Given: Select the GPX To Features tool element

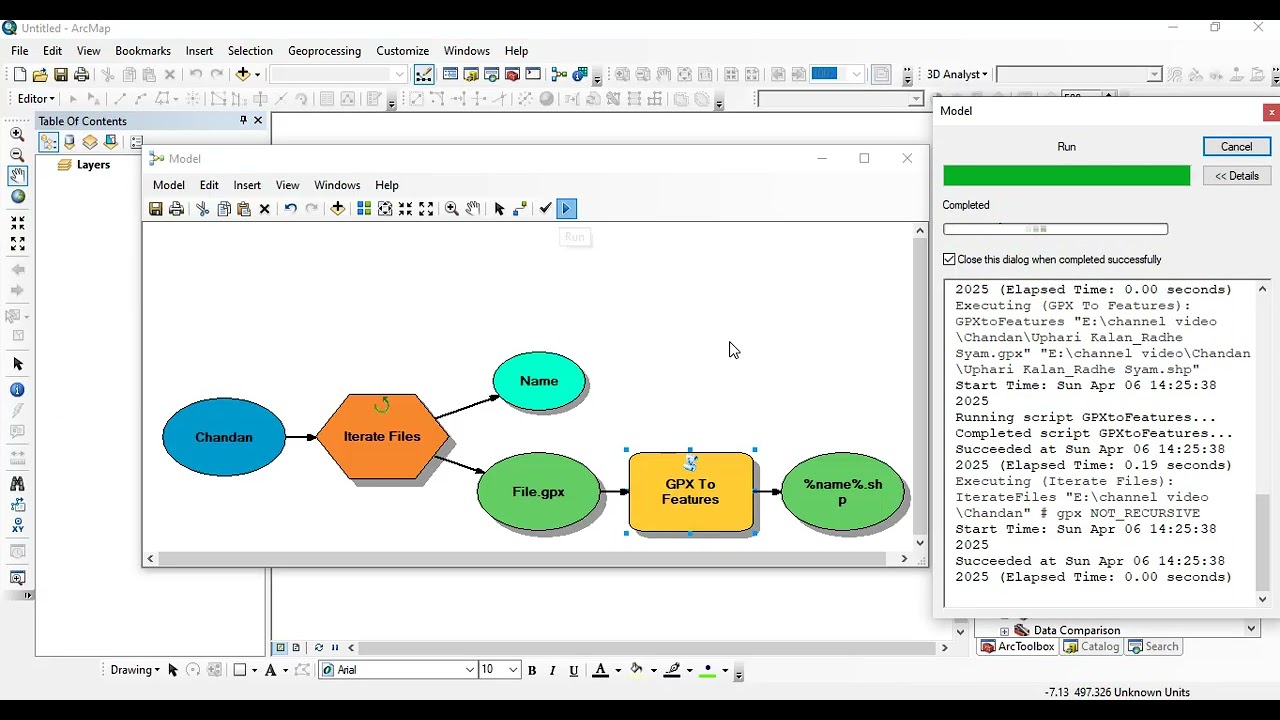Looking at the screenshot, I should tap(691, 491).
